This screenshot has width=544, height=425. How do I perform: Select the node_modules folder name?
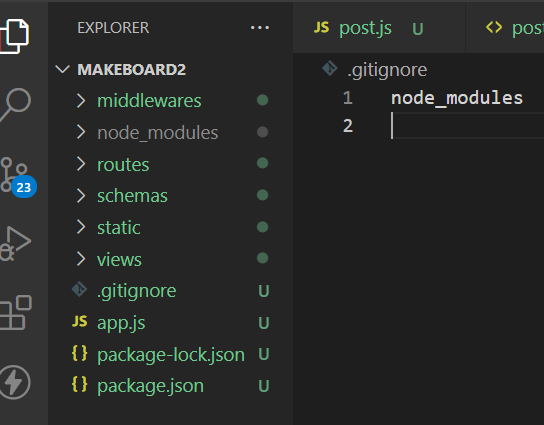(x=158, y=133)
